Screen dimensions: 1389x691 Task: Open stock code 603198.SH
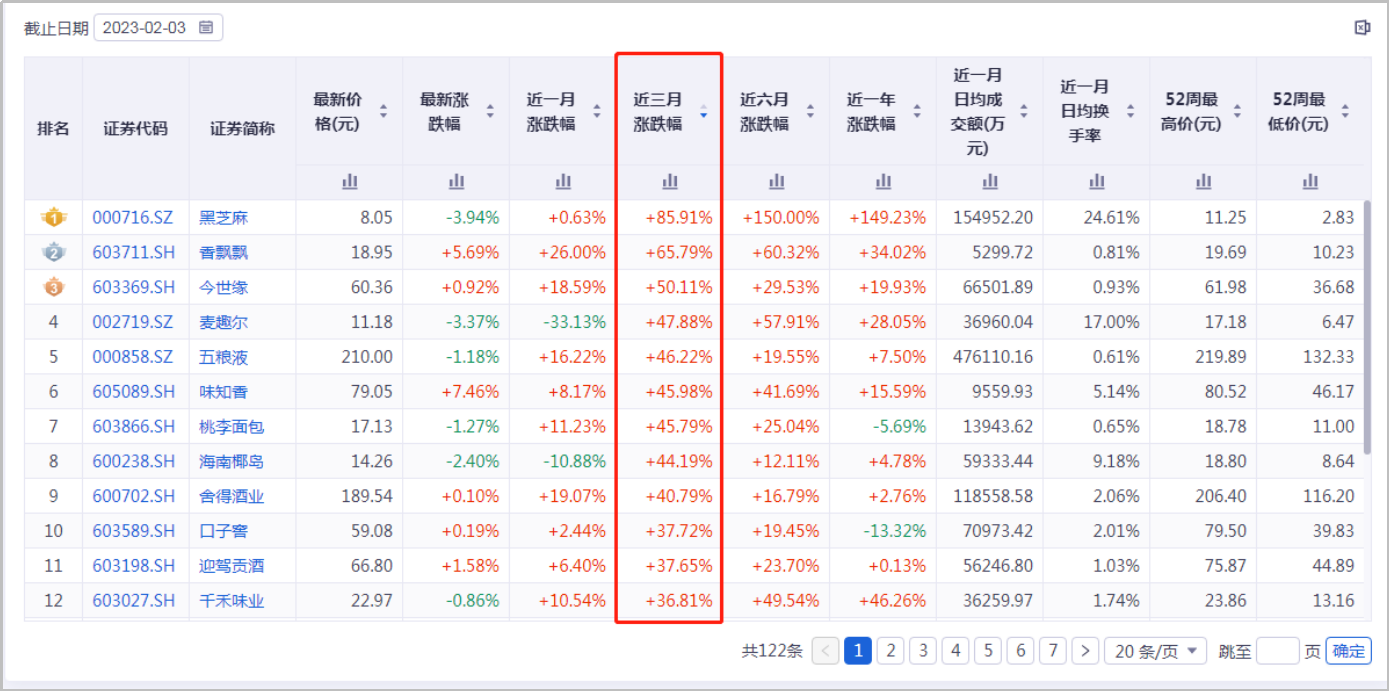click(134, 566)
